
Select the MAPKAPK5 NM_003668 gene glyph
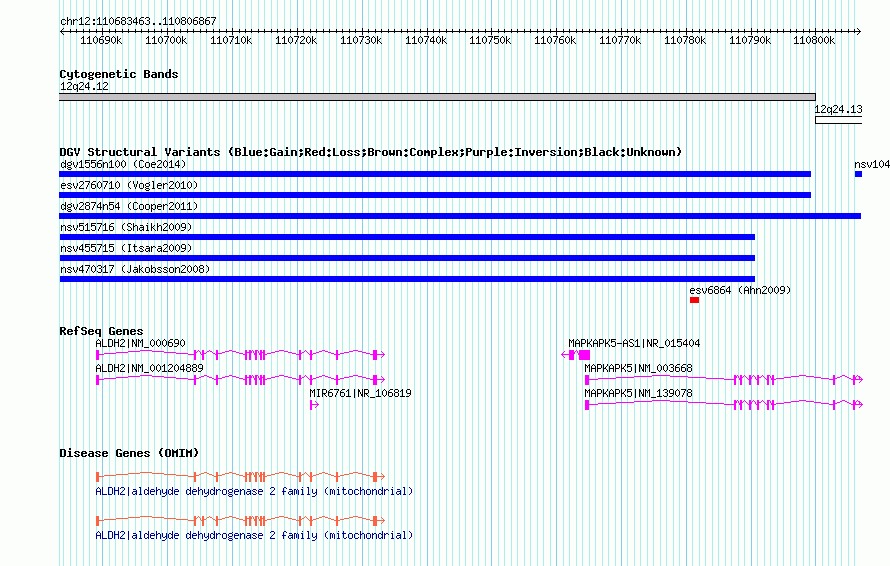[x=724, y=379]
